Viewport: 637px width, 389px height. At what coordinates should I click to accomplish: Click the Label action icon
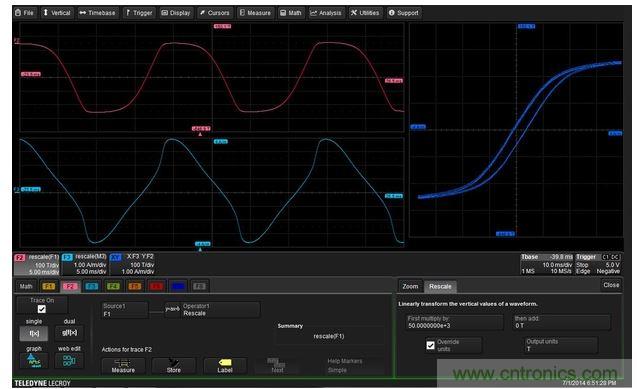[x=225, y=365]
